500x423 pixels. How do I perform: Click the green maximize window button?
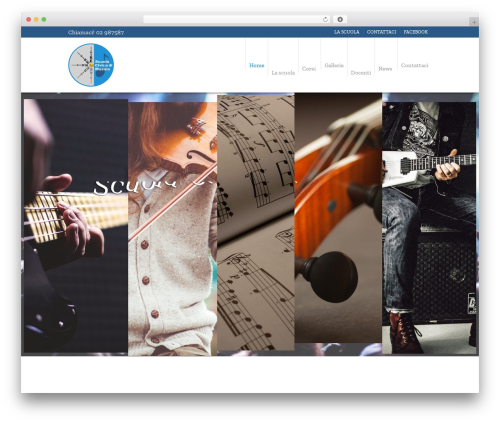click(44, 19)
